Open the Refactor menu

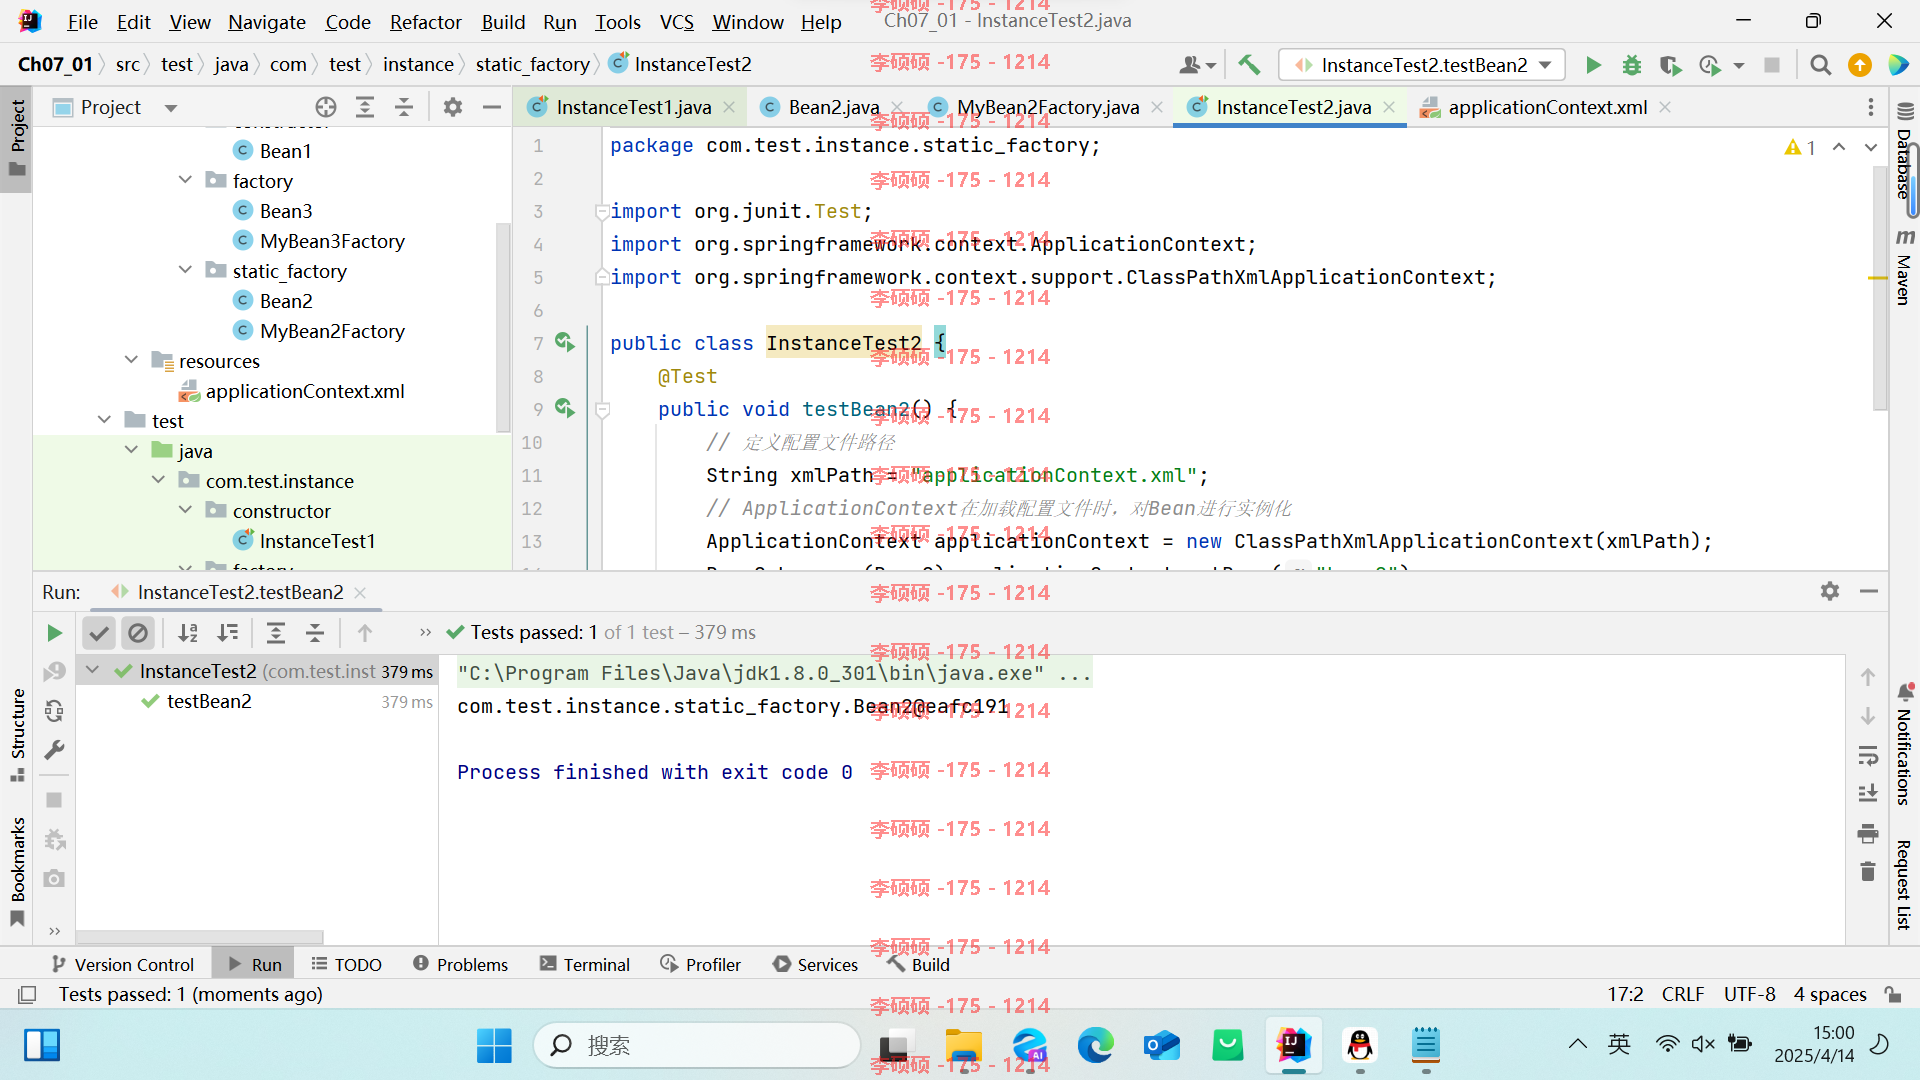point(425,22)
